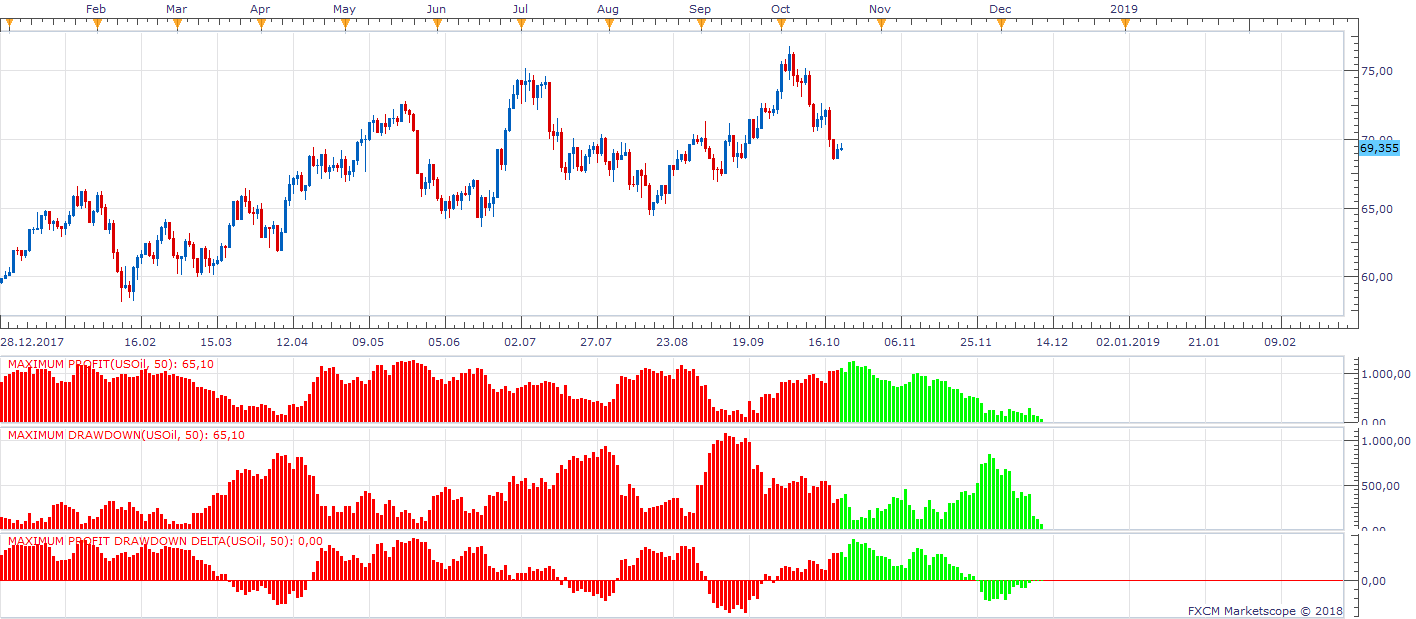Click the 09.02 date axis label
This screenshot has height=619, width=1416.
1280,342
